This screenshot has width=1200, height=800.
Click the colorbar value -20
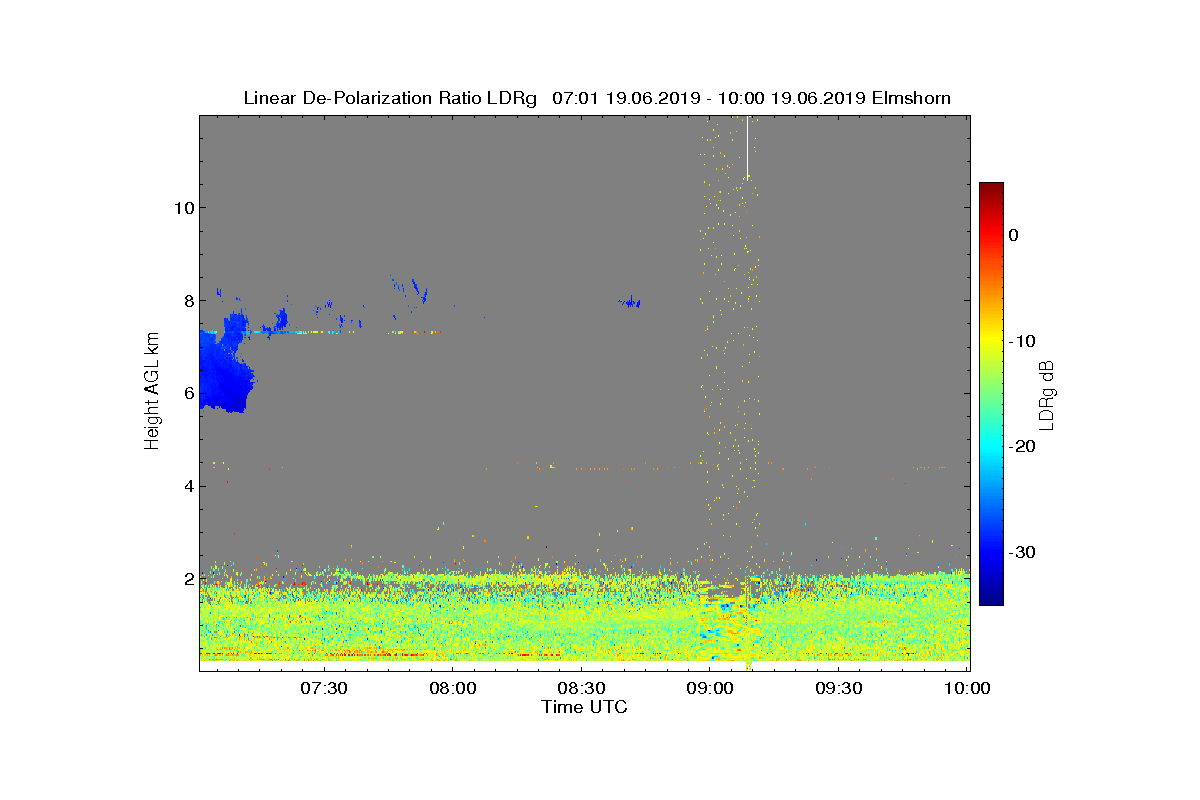point(1022,446)
